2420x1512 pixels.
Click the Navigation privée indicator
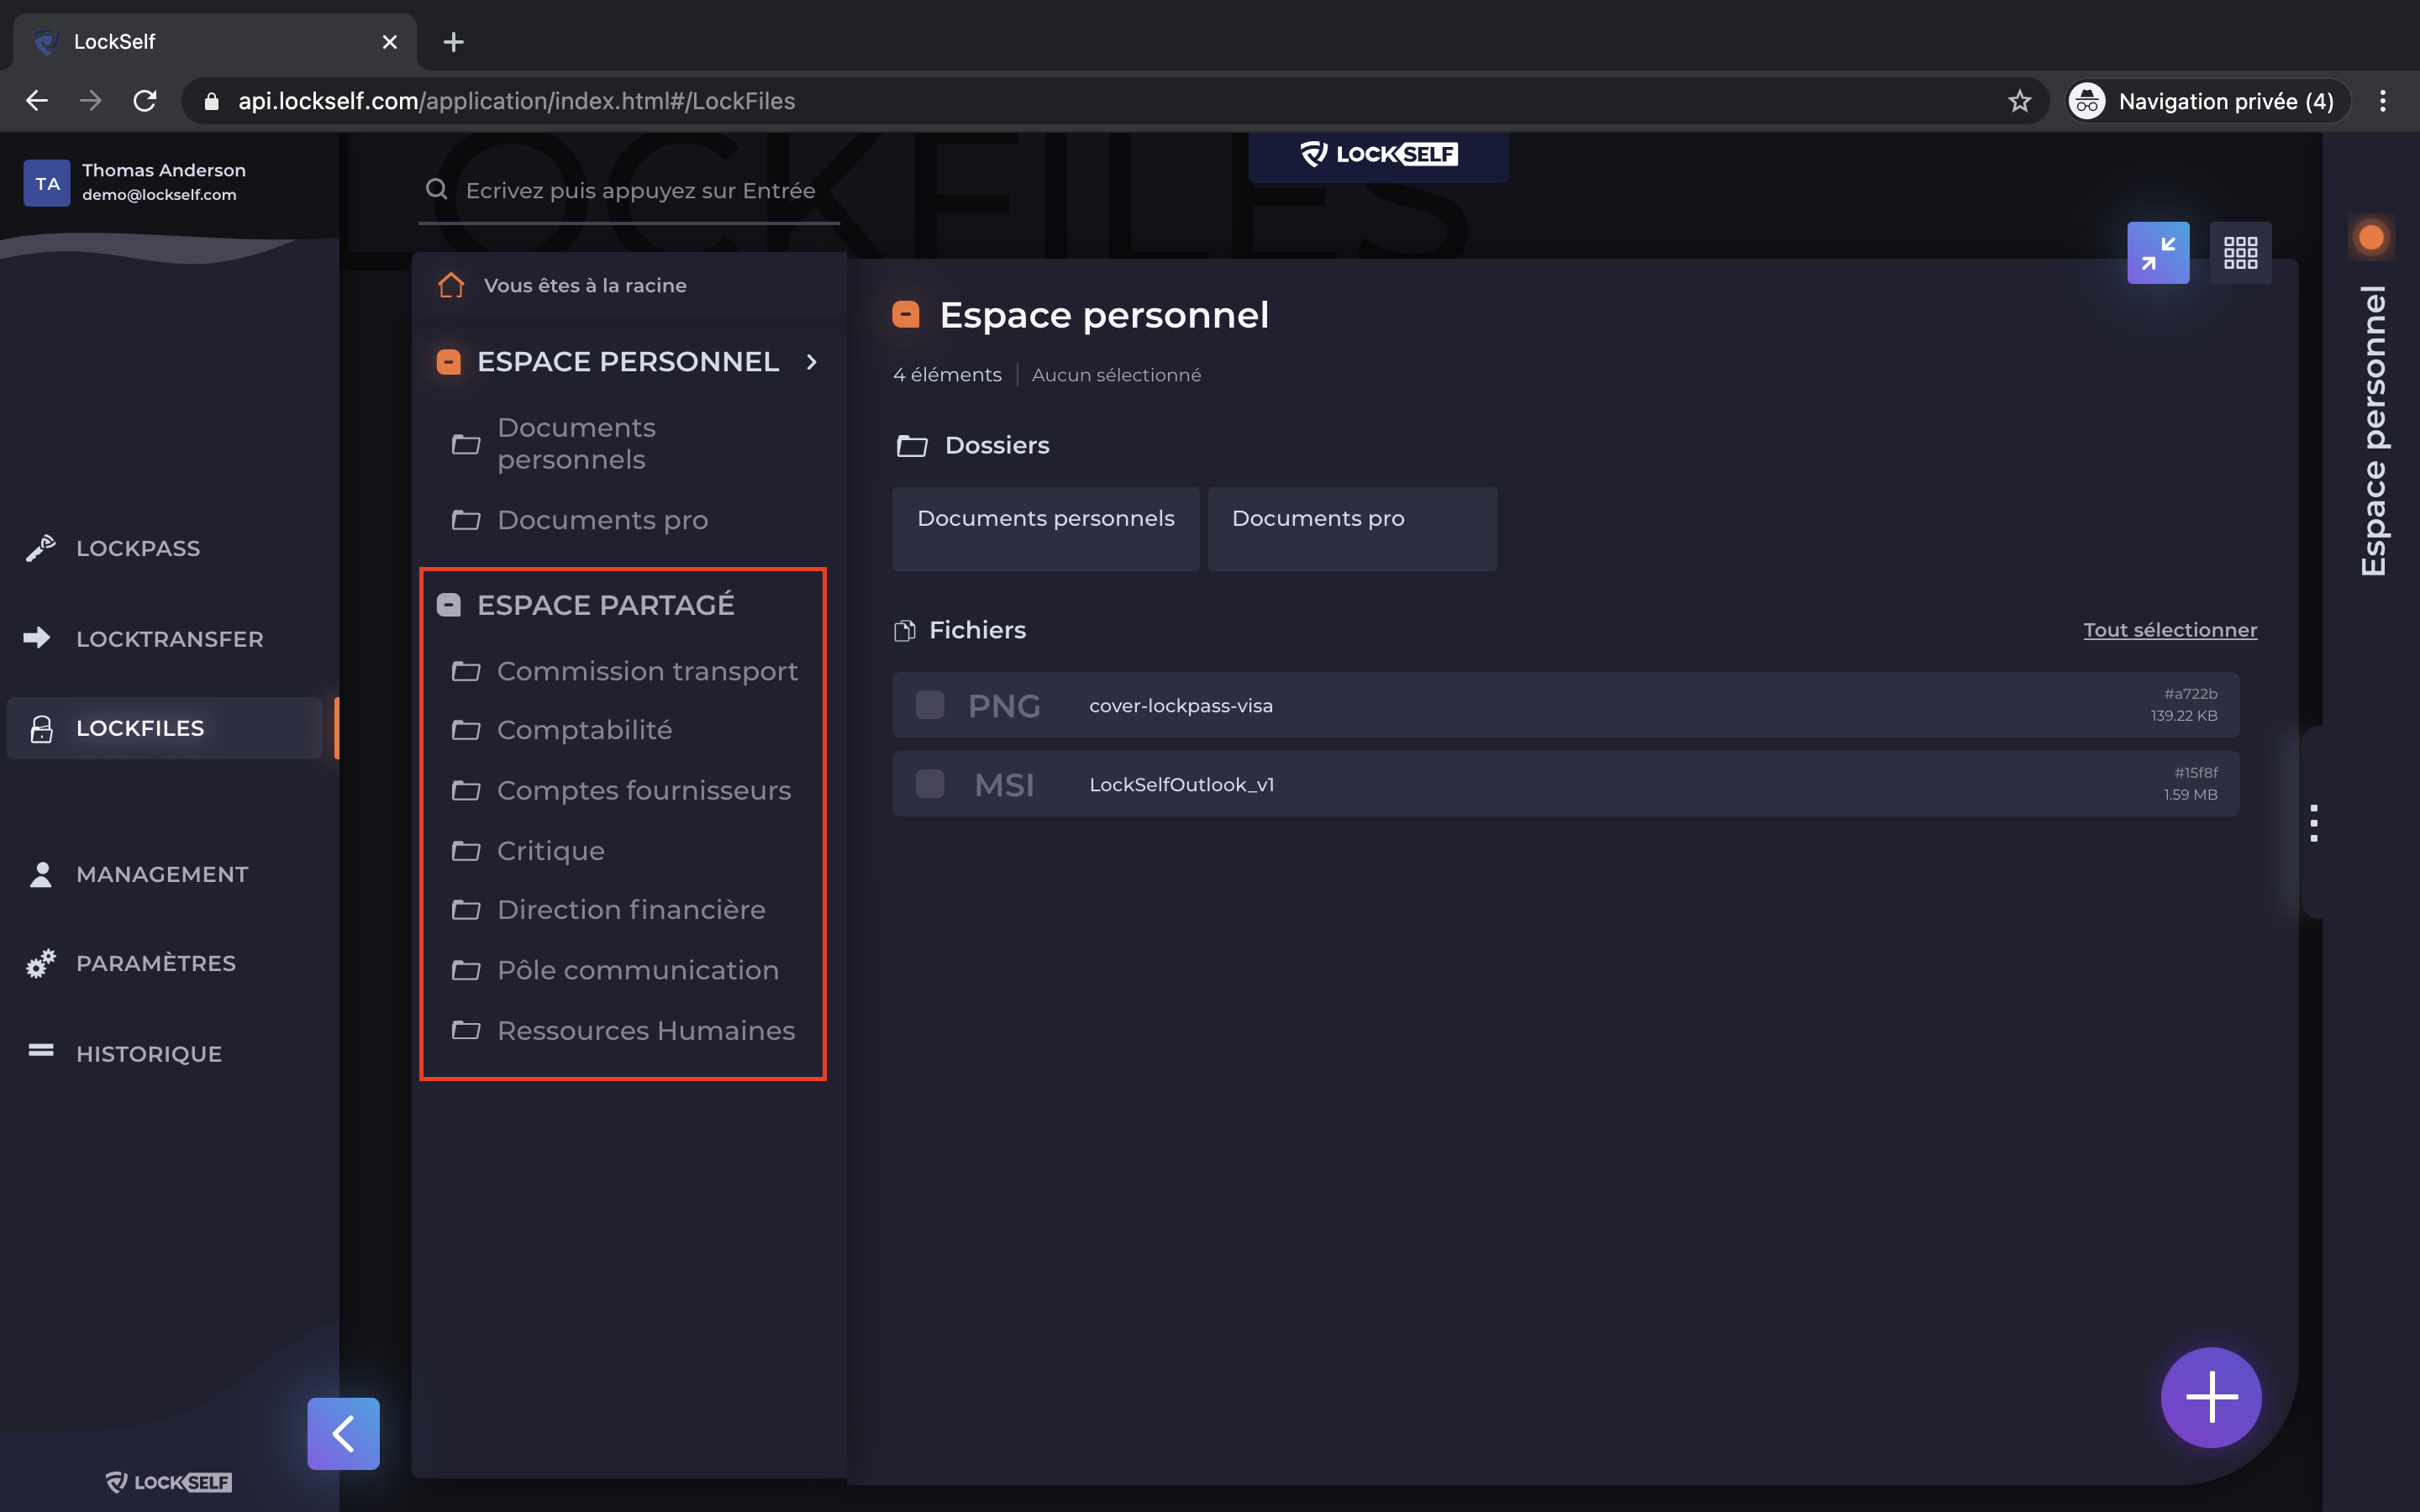(2207, 101)
